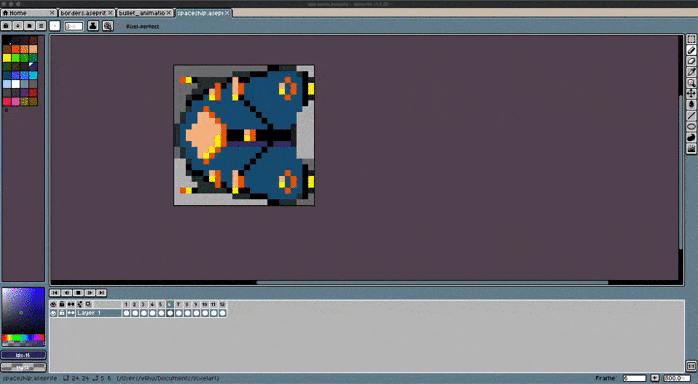
Task: Lock Layer 1 with its padlock icon
Action: click(62, 313)
